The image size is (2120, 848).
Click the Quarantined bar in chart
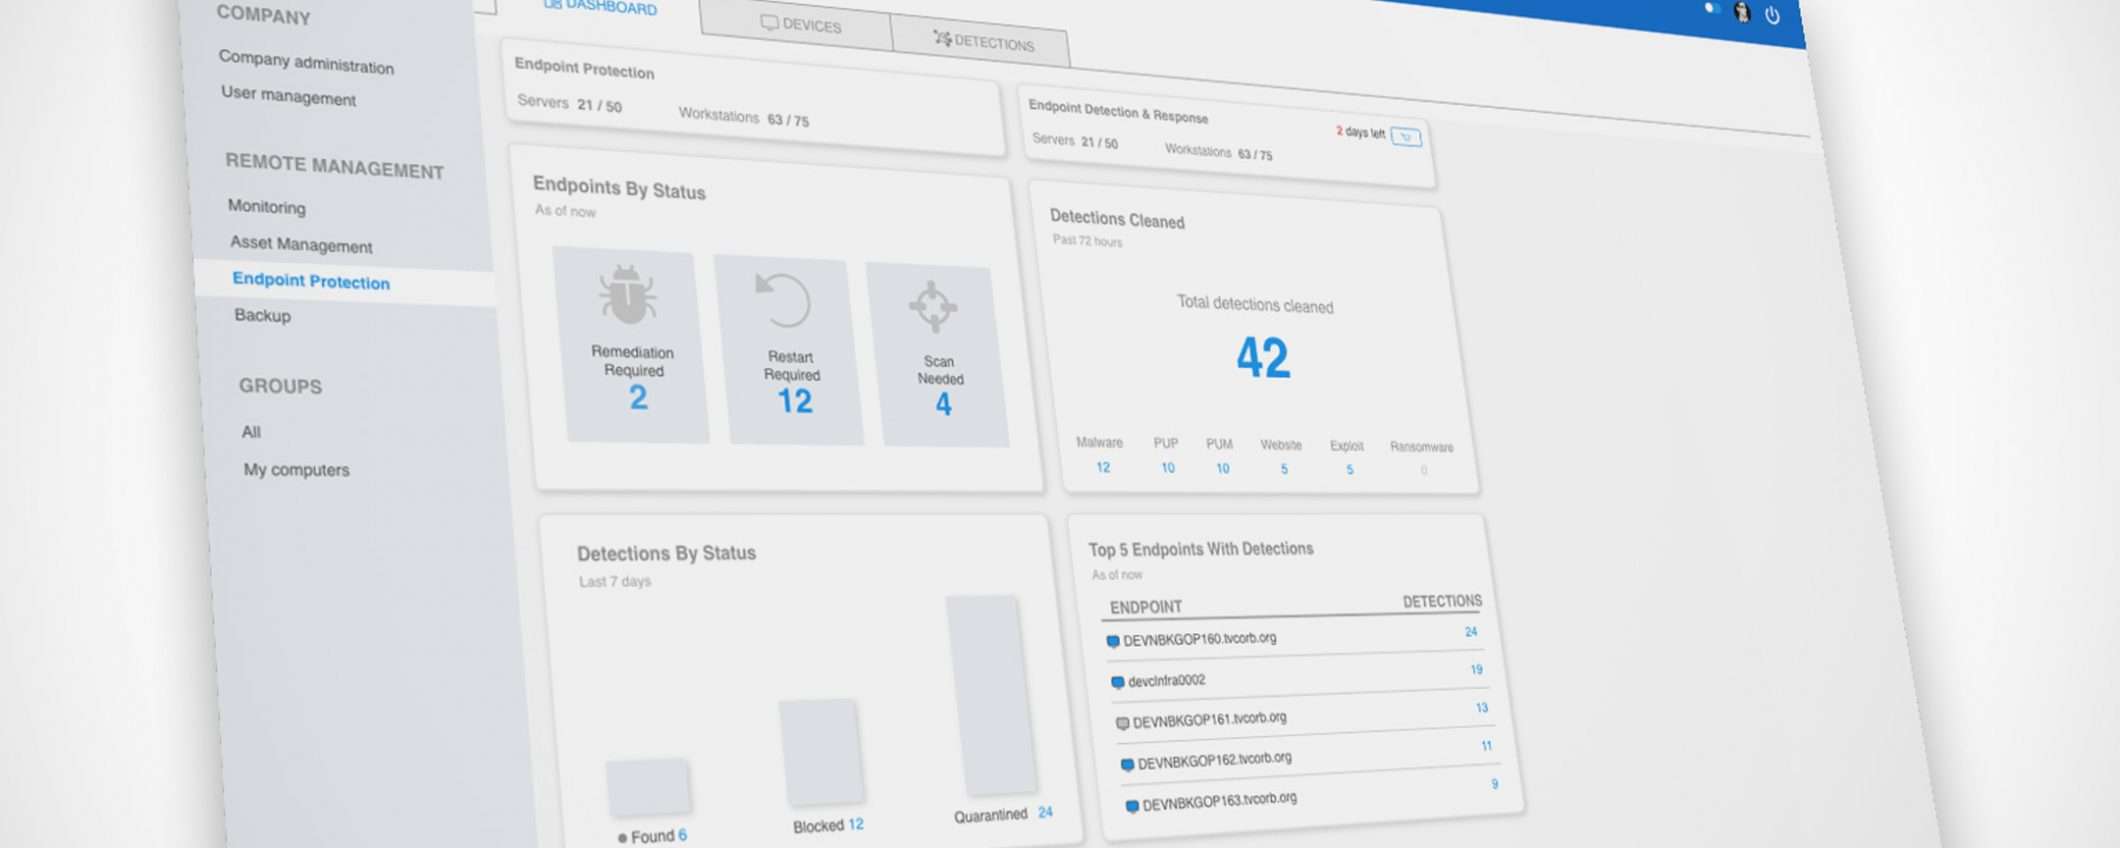988,695
